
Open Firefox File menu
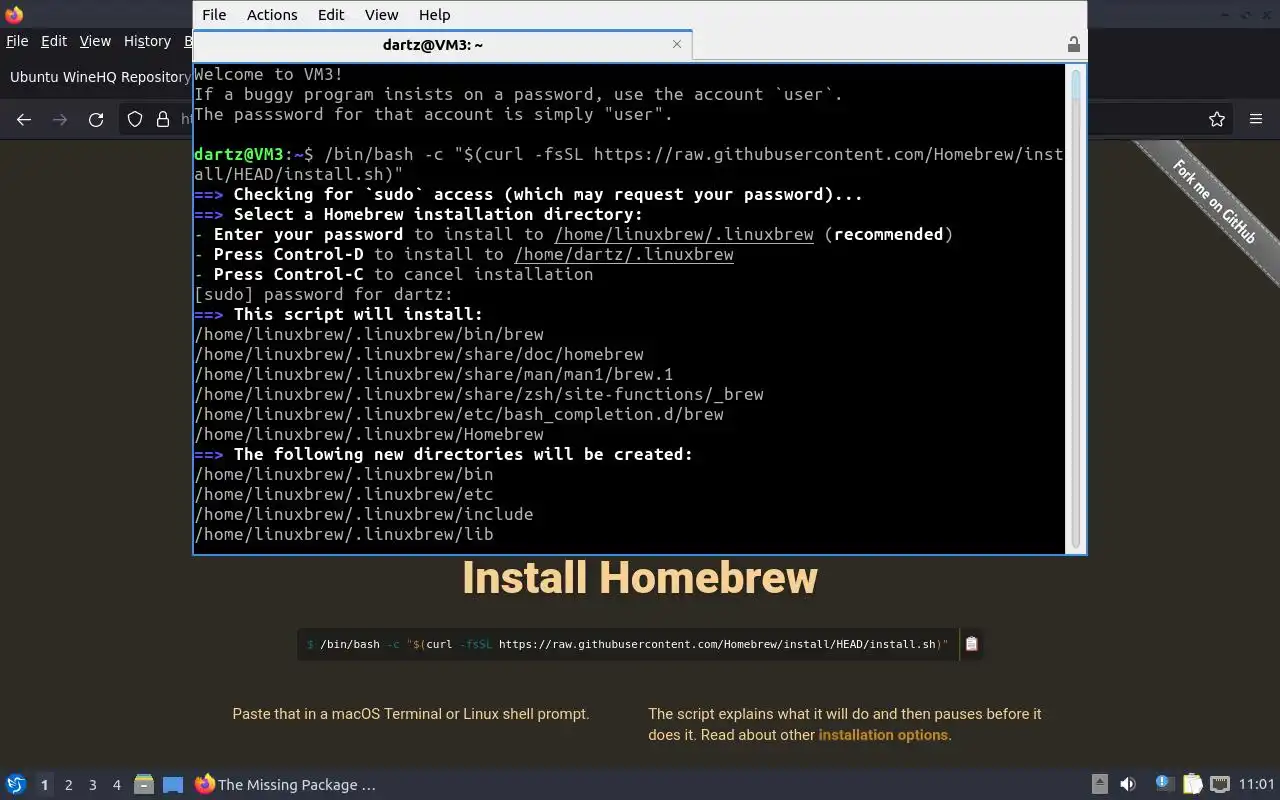point(17,41)
